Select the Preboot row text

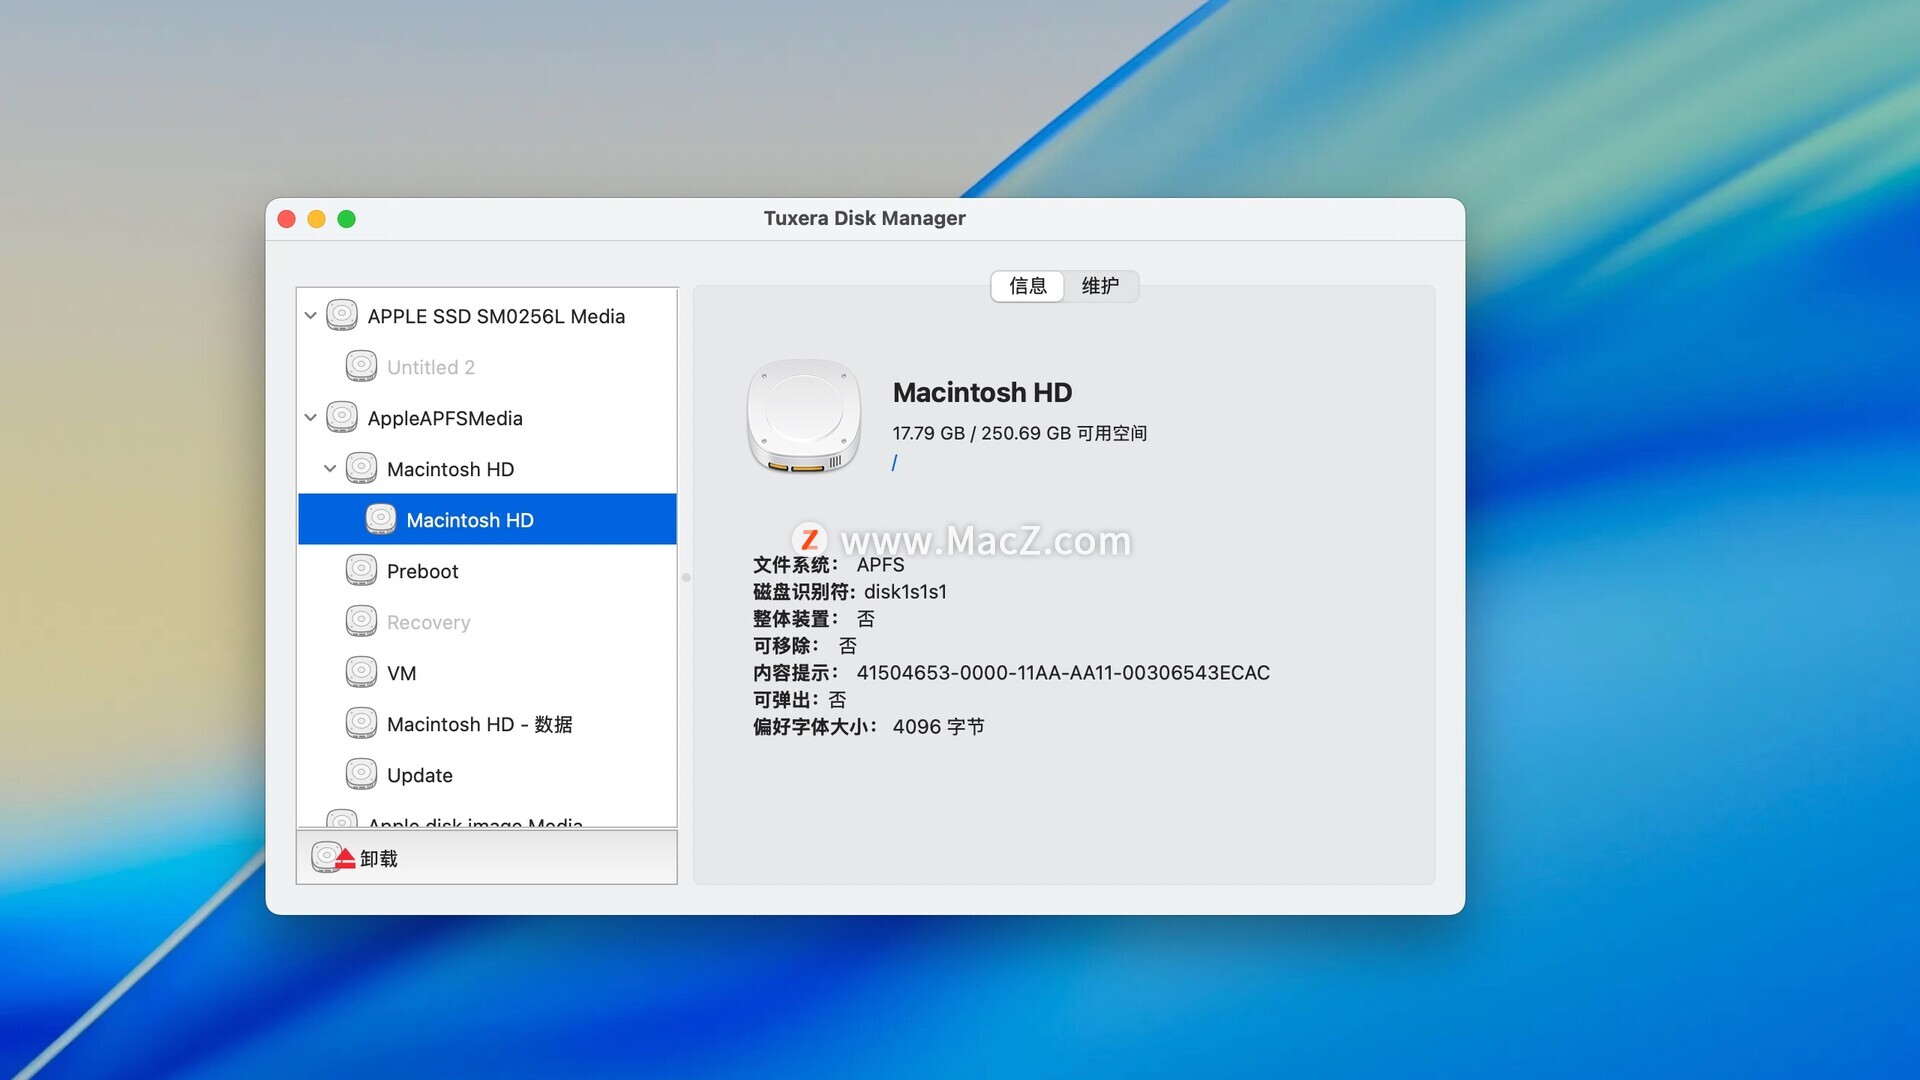pyautogui.click(x=423, y=572)
